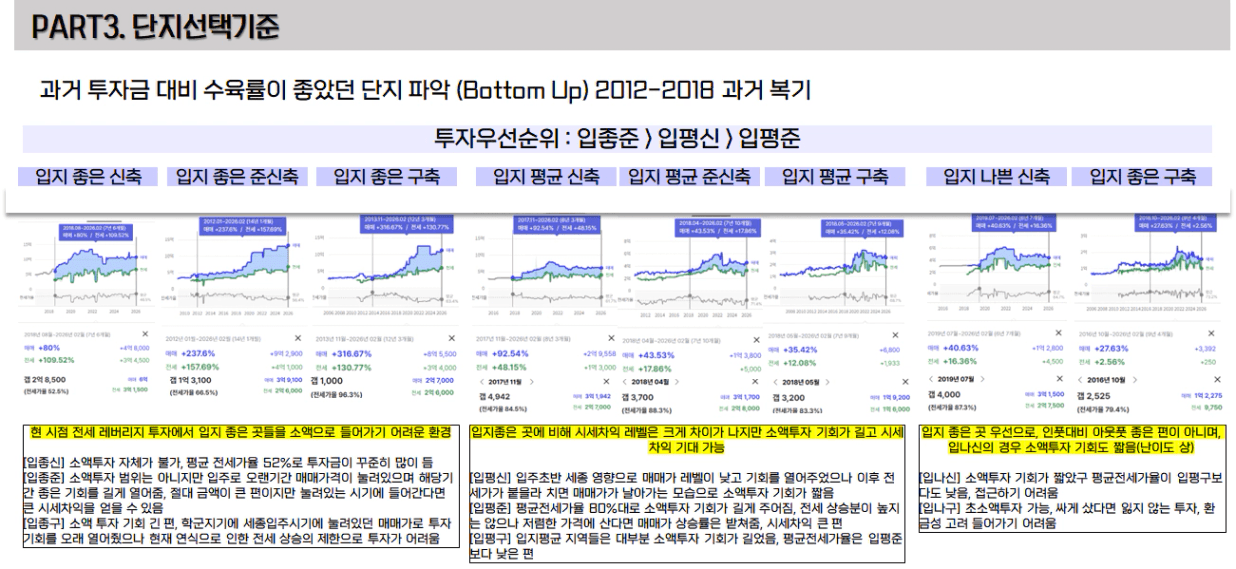Image resolution: width=1236 pixels, height=569 pixels.
Task: Select the 입지 평균 구축 category header
Action: (835, 177)
